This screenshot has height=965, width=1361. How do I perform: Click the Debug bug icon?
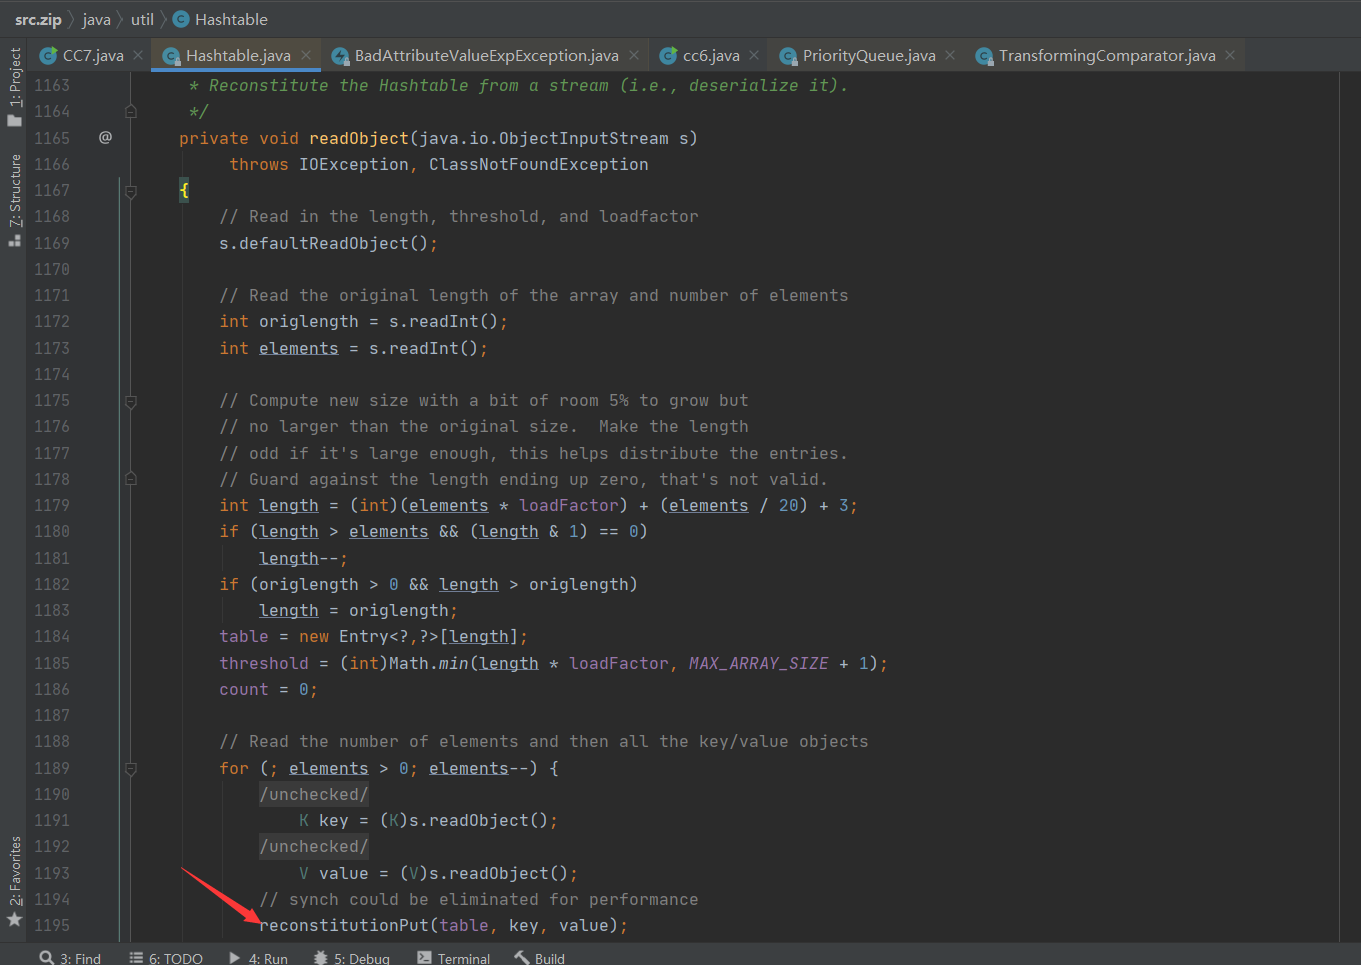tap(320, 958)
